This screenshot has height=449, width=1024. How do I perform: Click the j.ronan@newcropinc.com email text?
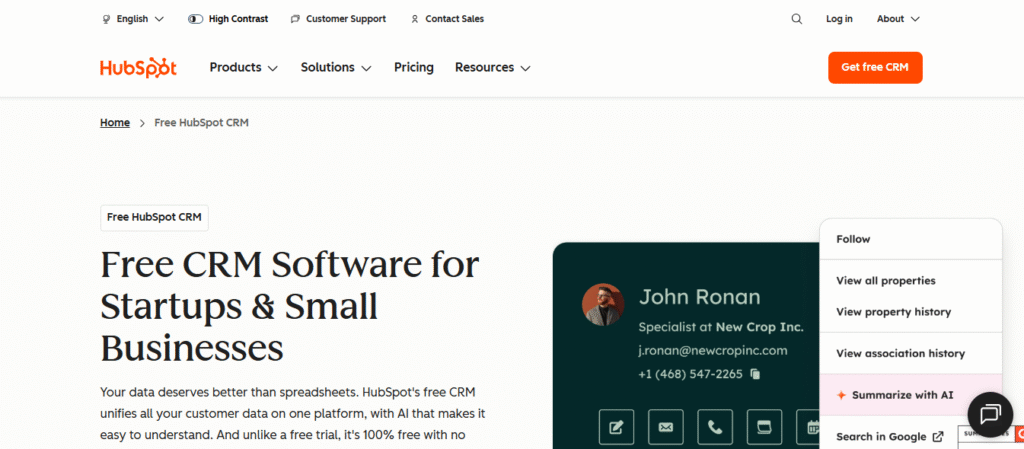(712, 350)
